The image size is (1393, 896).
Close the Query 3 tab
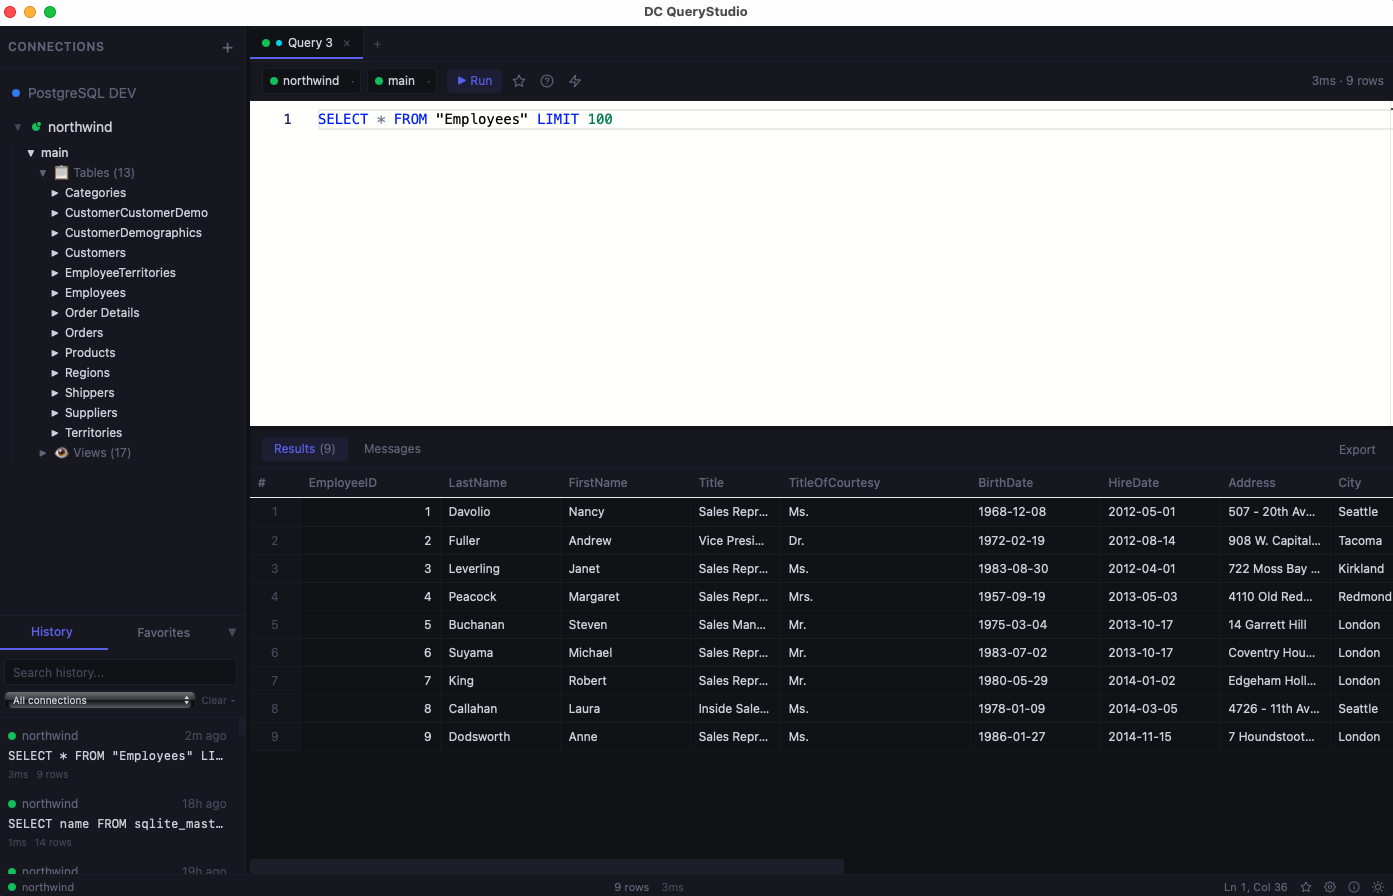coord(346,43)
